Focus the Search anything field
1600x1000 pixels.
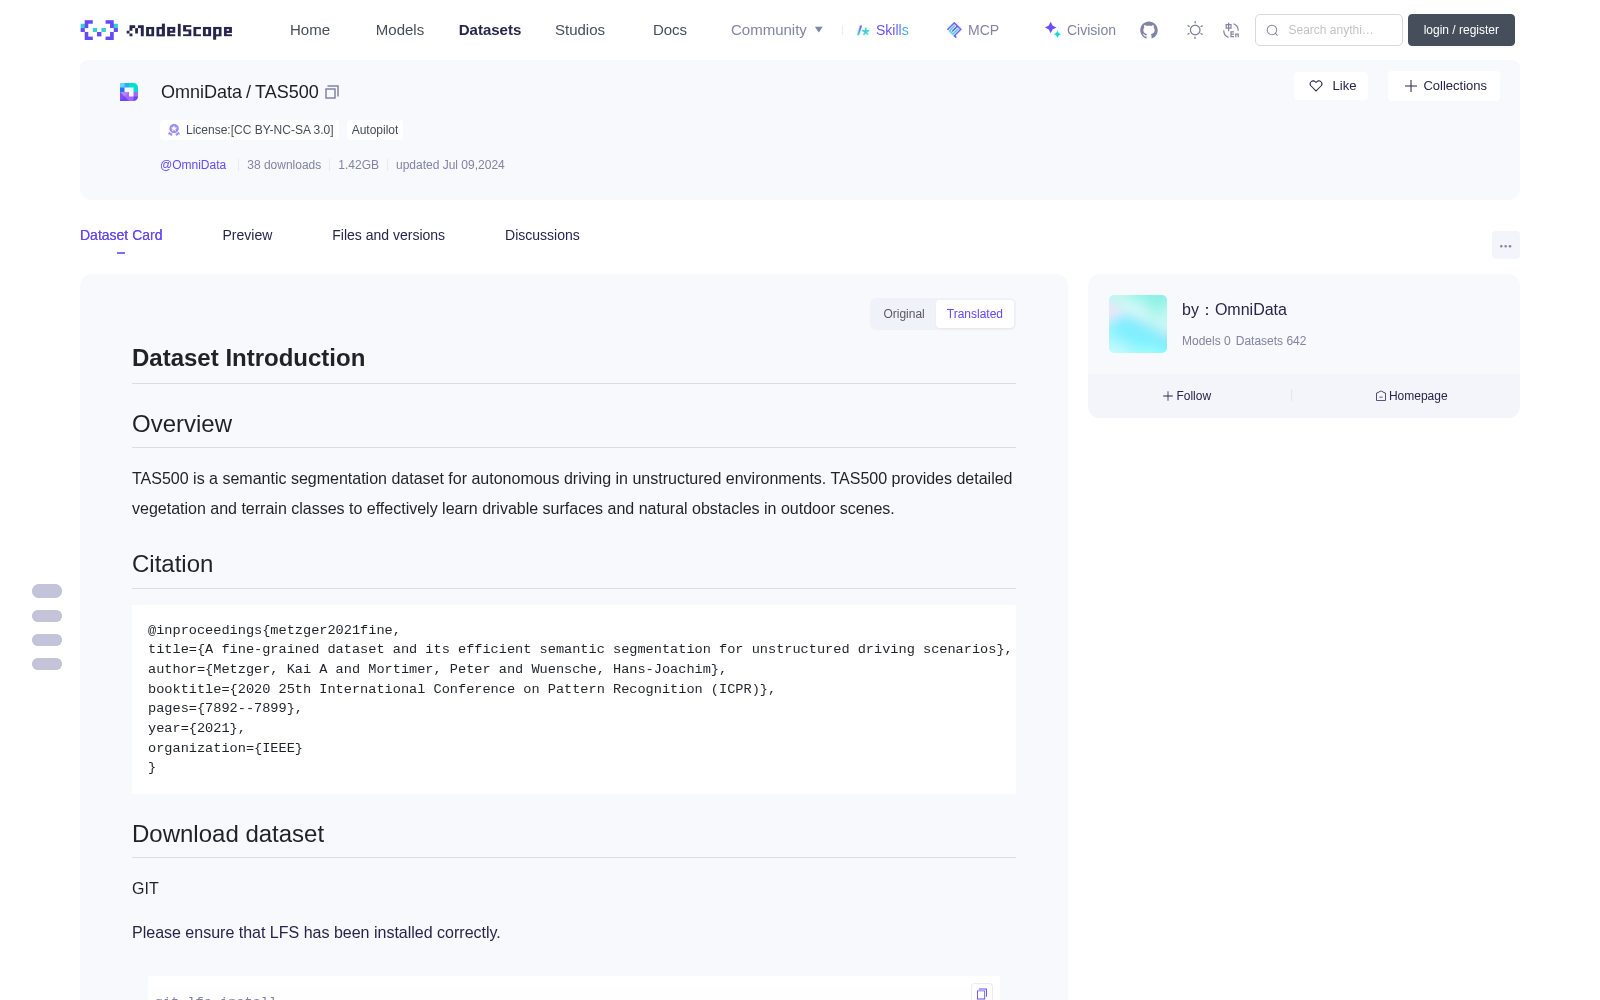(x=1329, y=30)
